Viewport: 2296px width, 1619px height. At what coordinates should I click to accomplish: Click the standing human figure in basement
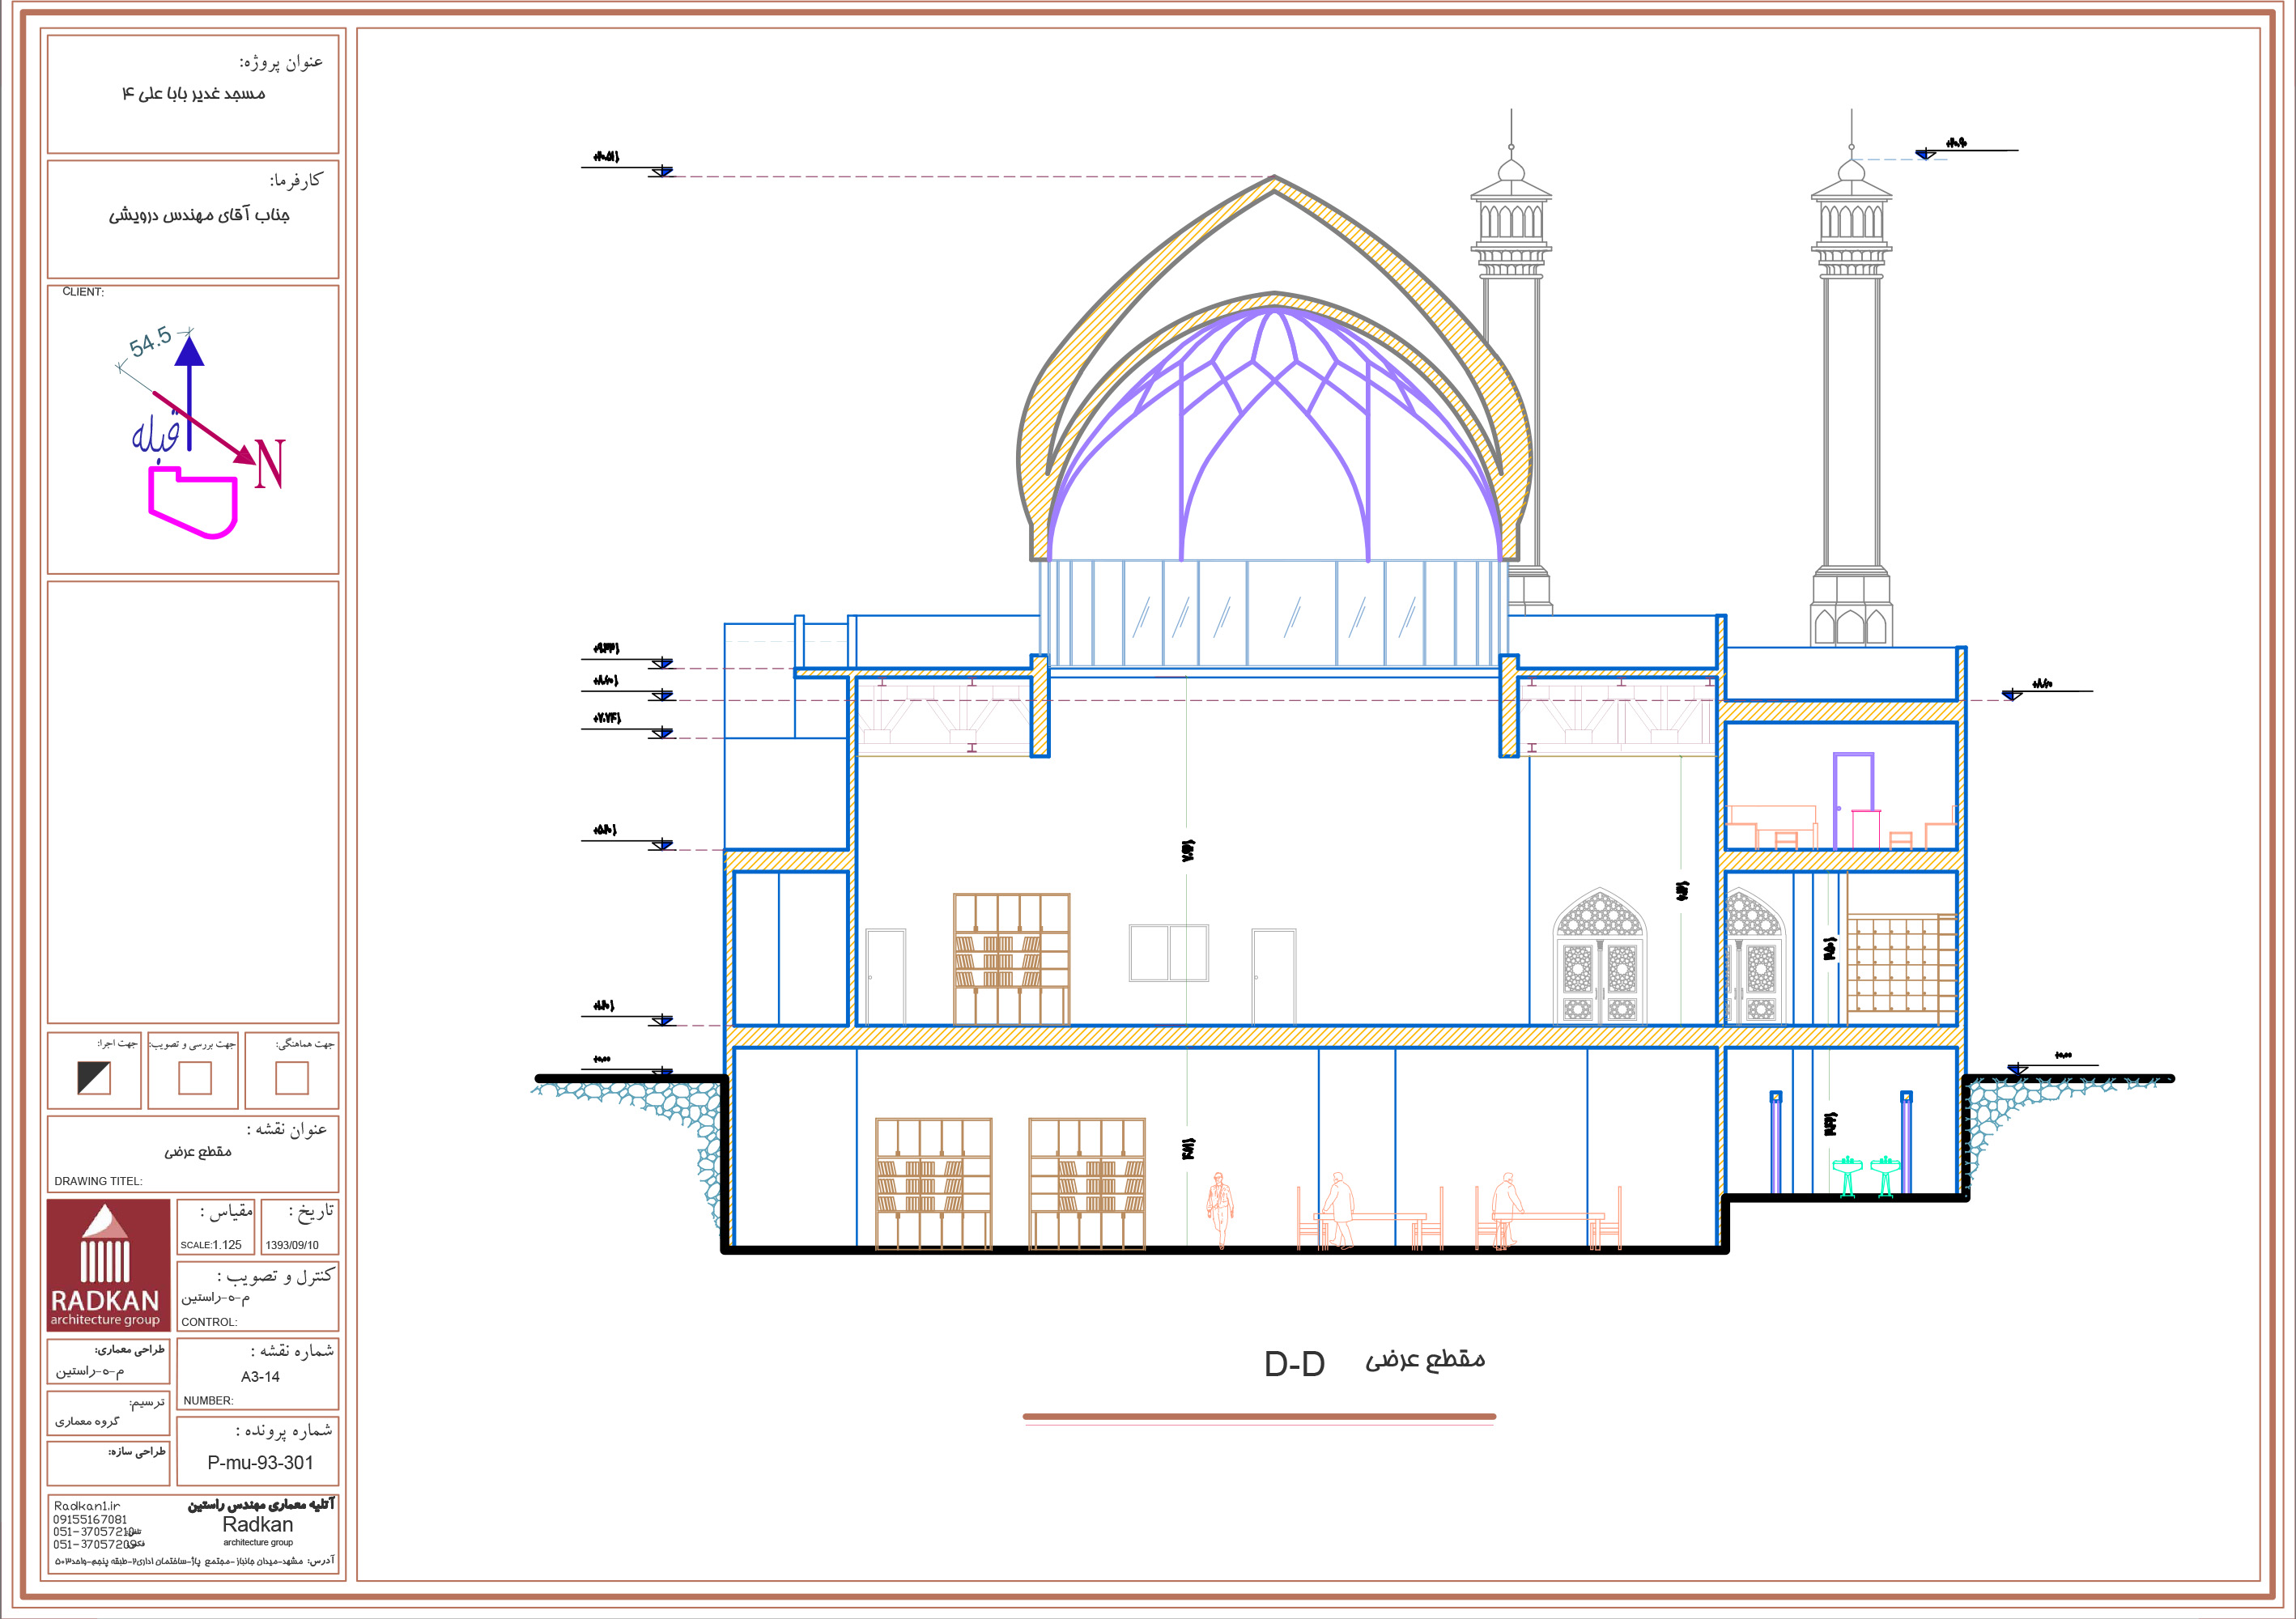click(x=1220, y=1210)
